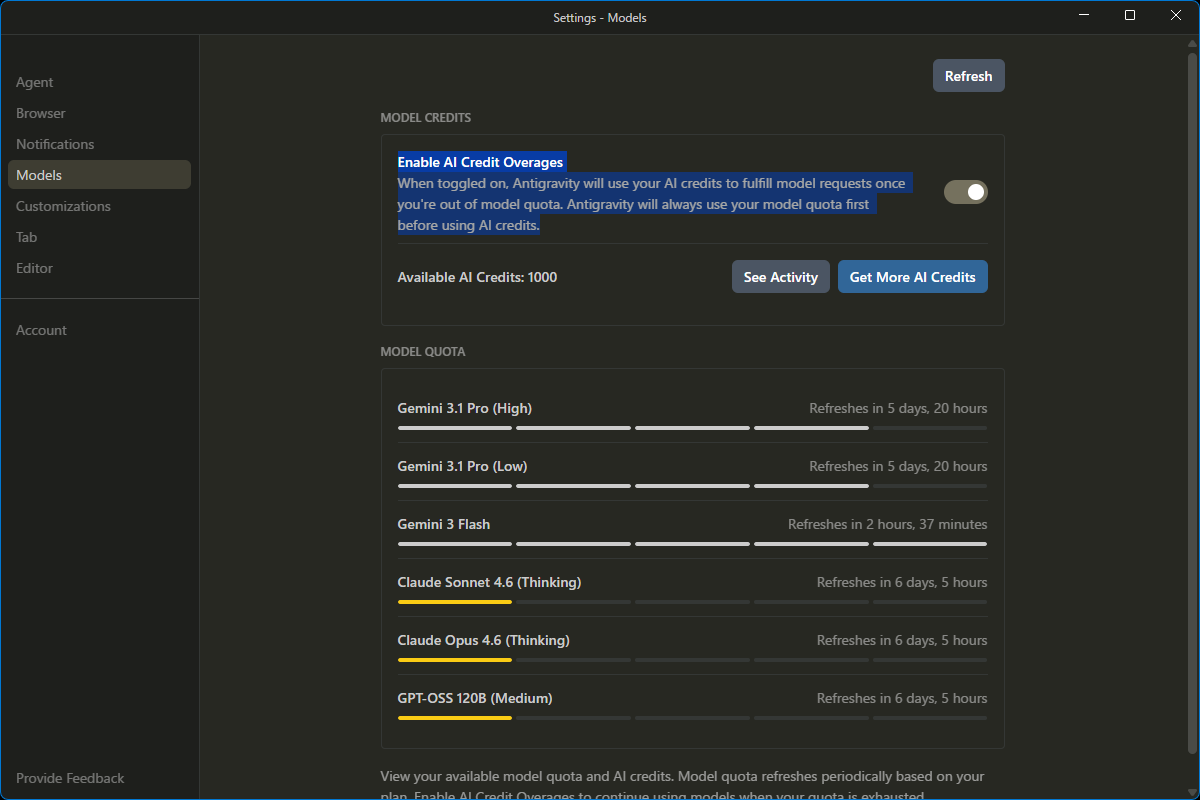Toggle Enable AI Credit Overages switch
This screenshot has width=1200, height=800.
click(965, 191)
